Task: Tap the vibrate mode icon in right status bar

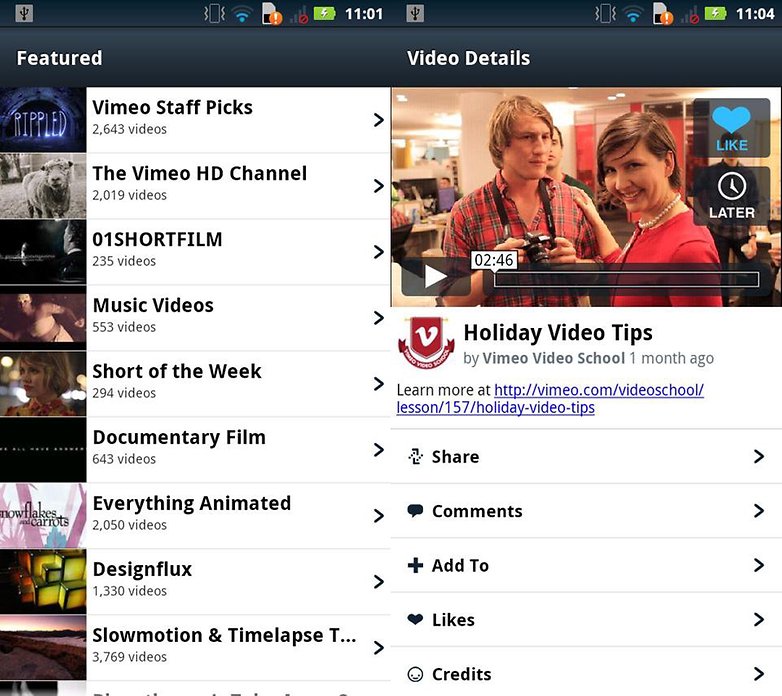Action: pos(605,13)
